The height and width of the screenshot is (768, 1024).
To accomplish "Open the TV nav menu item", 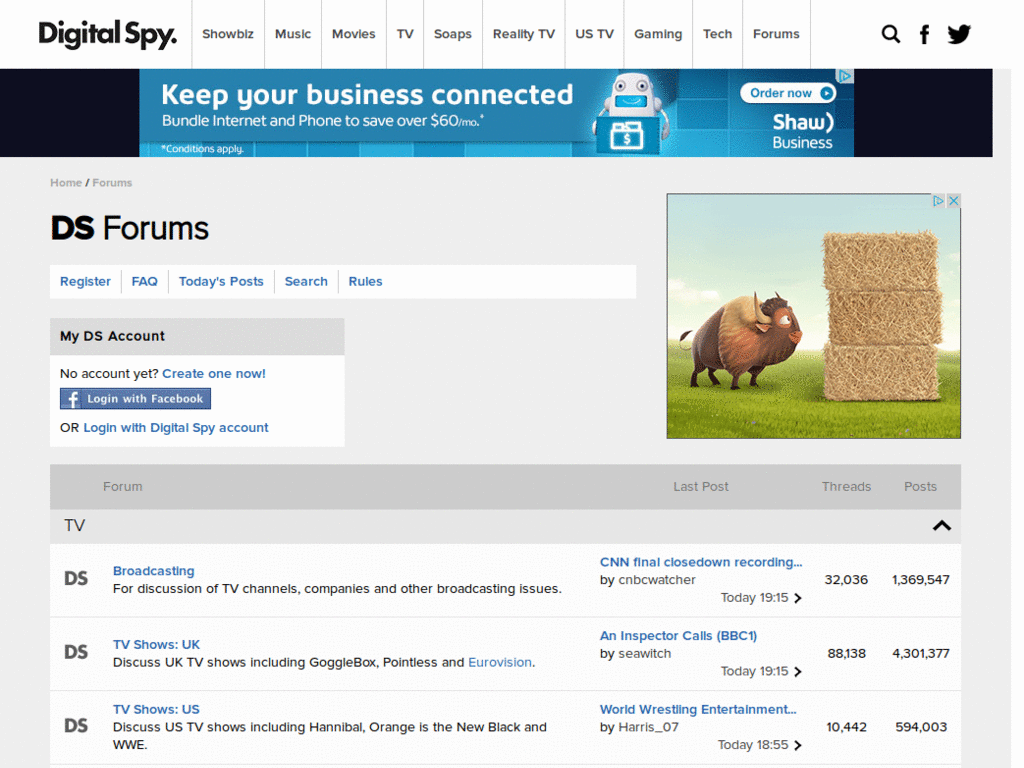I will 405,34.
